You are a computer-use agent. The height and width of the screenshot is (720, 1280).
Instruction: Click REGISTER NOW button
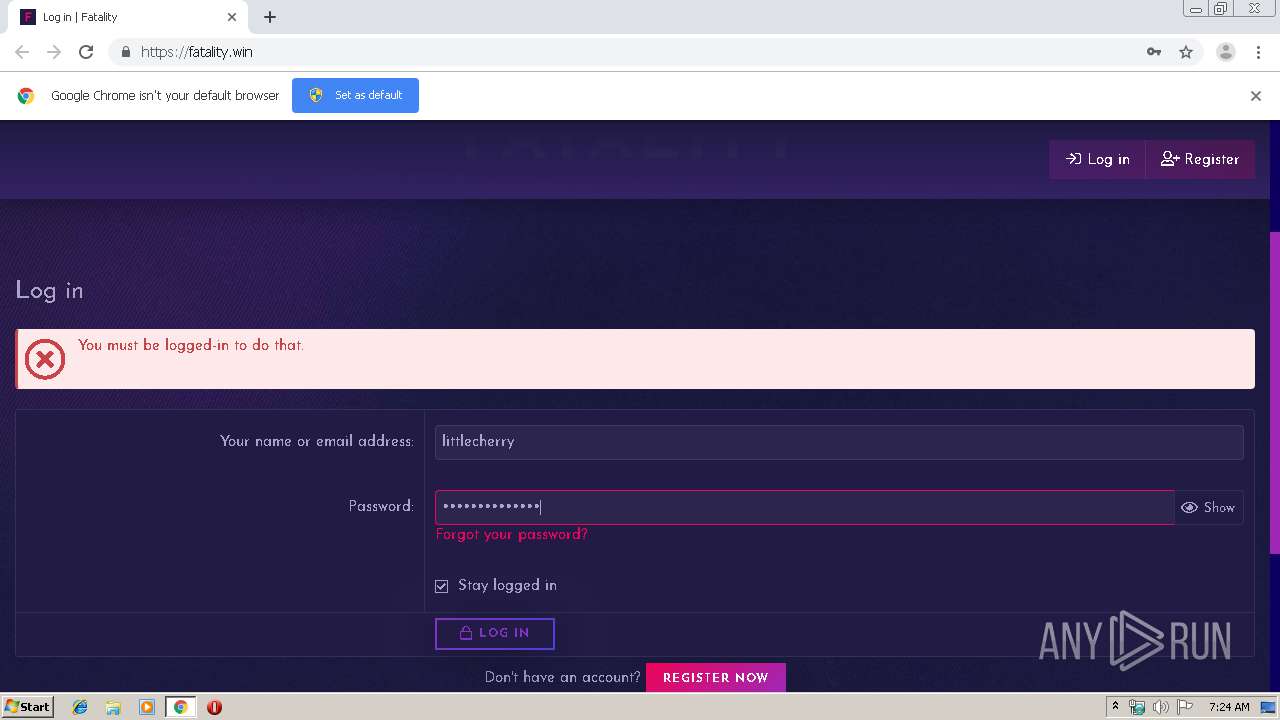(x=716, y=677)
